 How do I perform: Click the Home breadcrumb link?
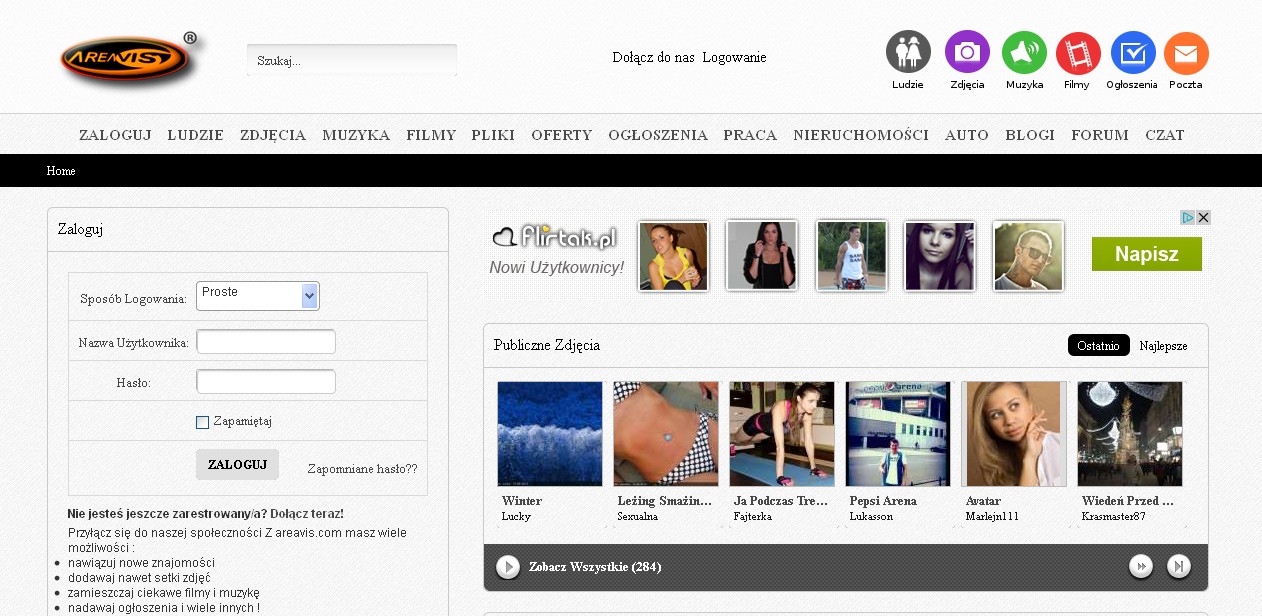pyautogui.click(x=61, y=171)
